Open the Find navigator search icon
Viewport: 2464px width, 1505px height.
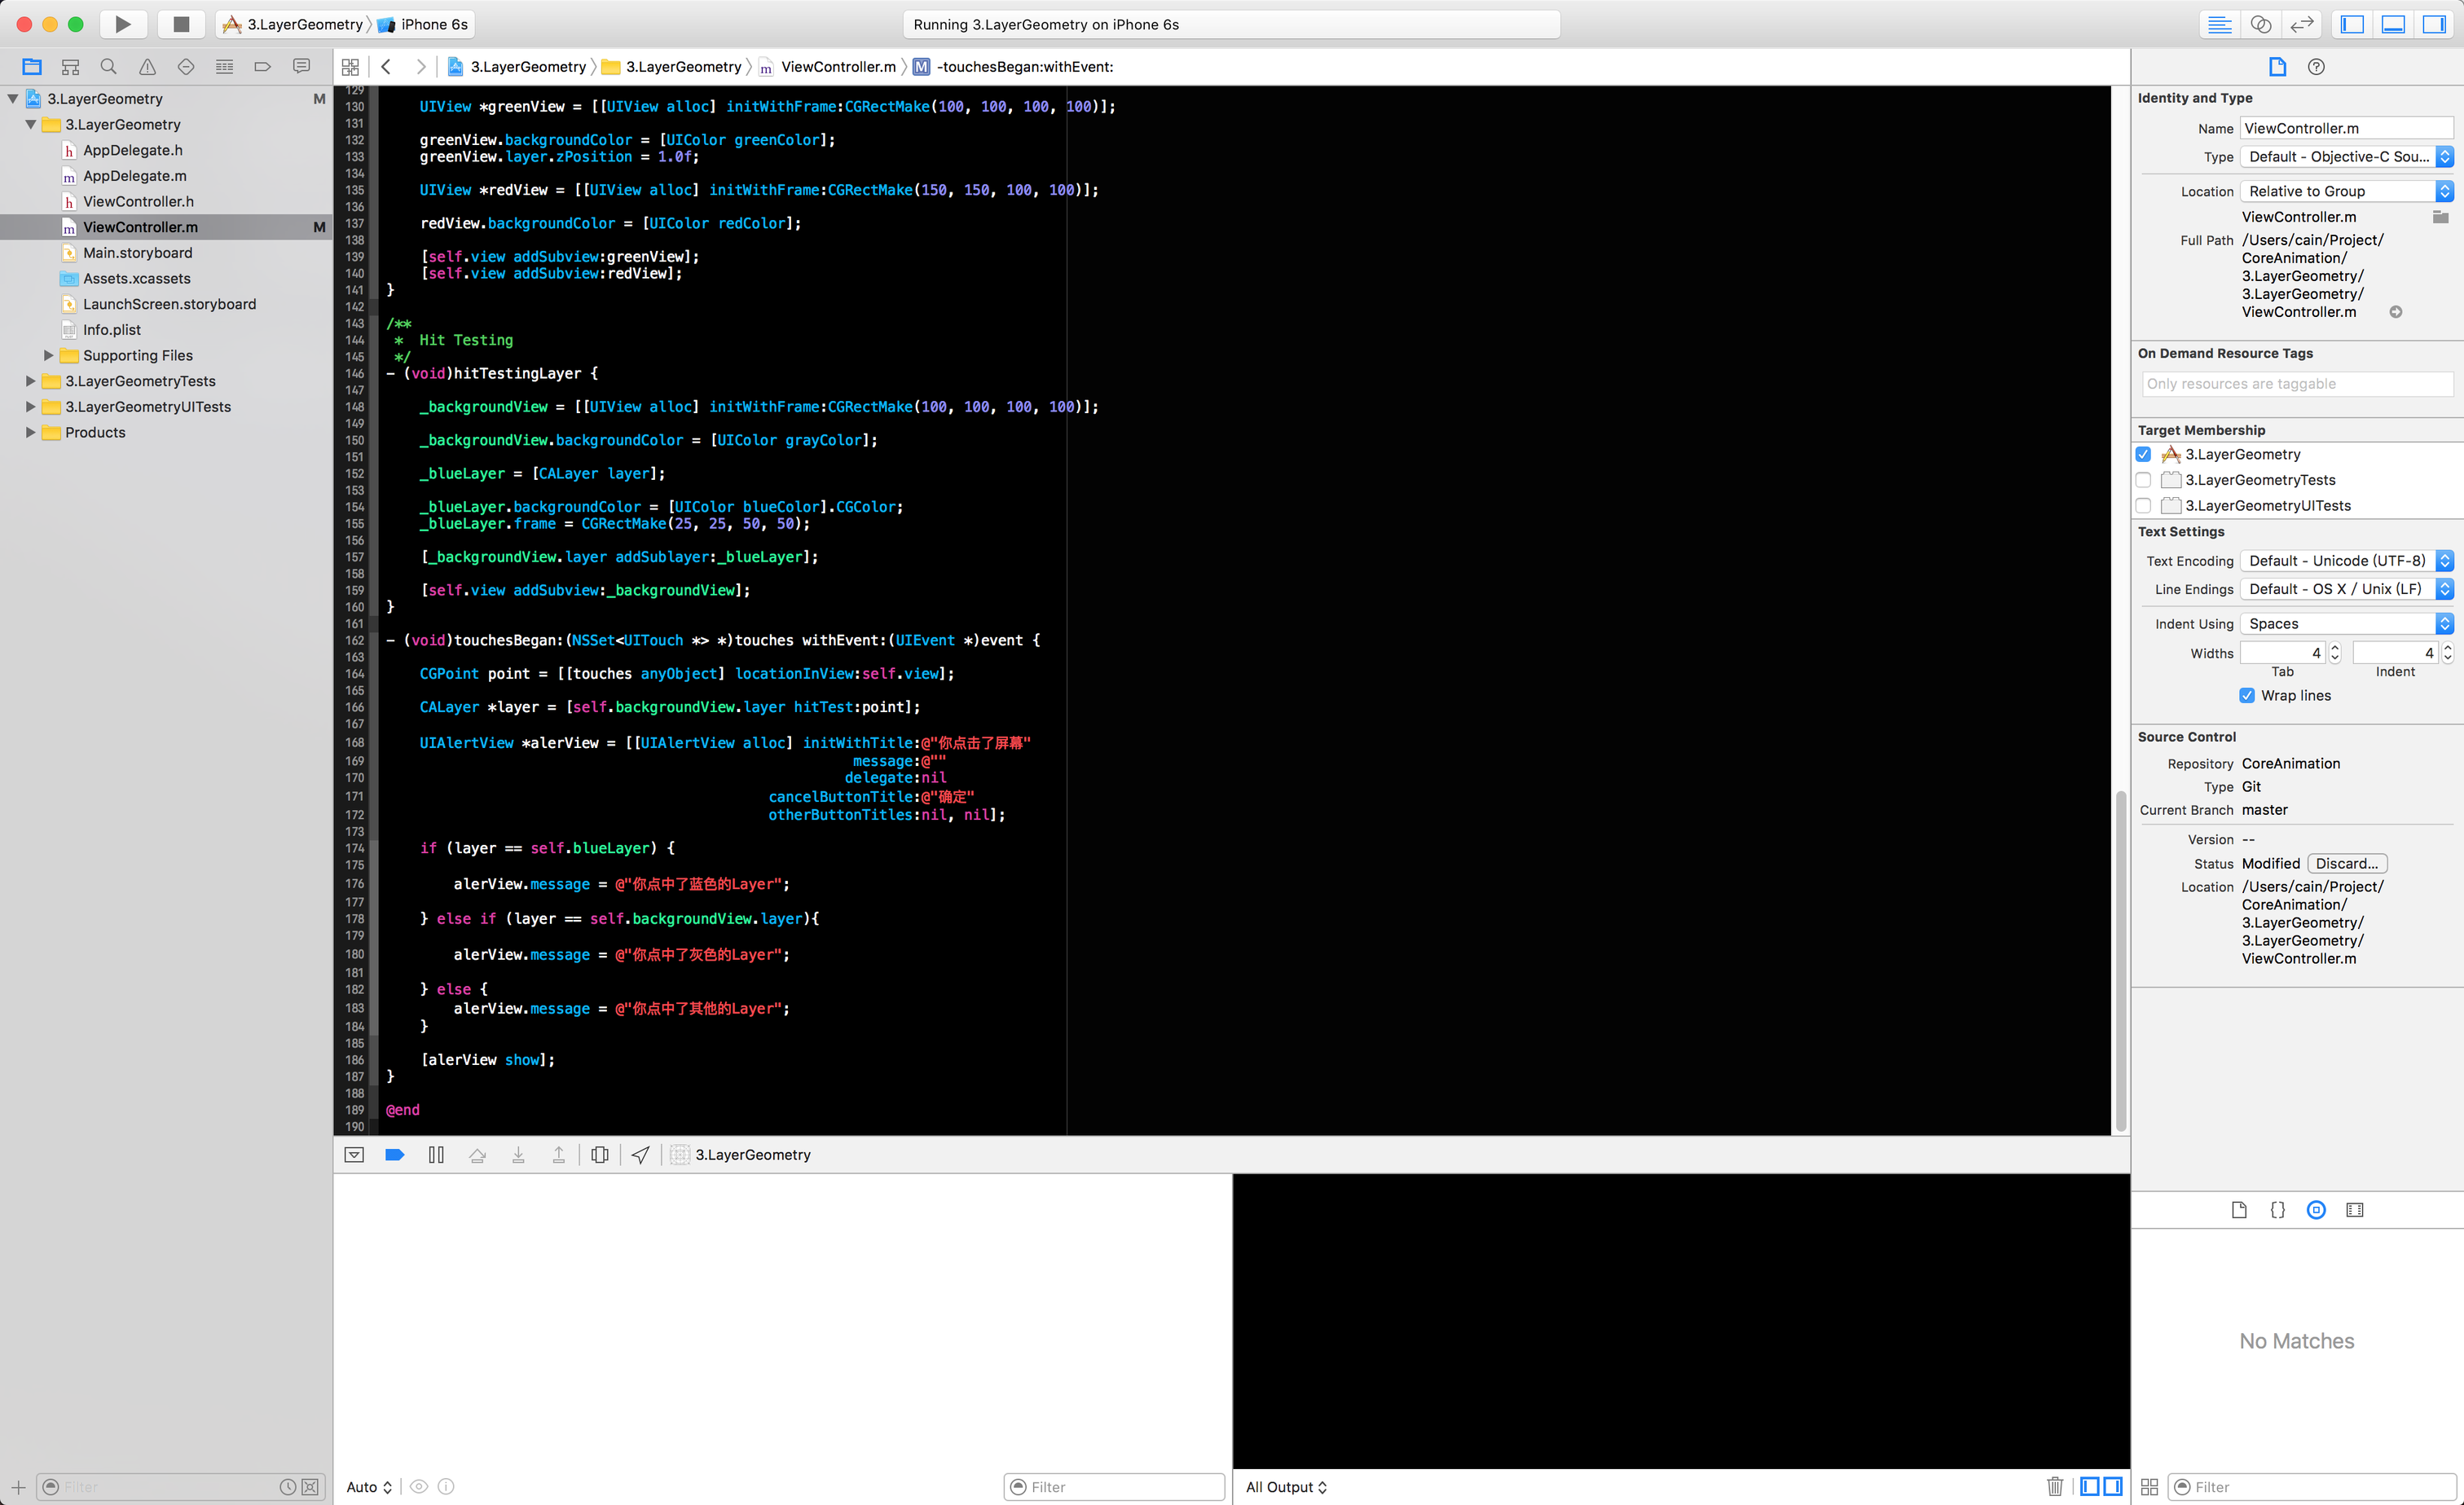click(108, 67)
